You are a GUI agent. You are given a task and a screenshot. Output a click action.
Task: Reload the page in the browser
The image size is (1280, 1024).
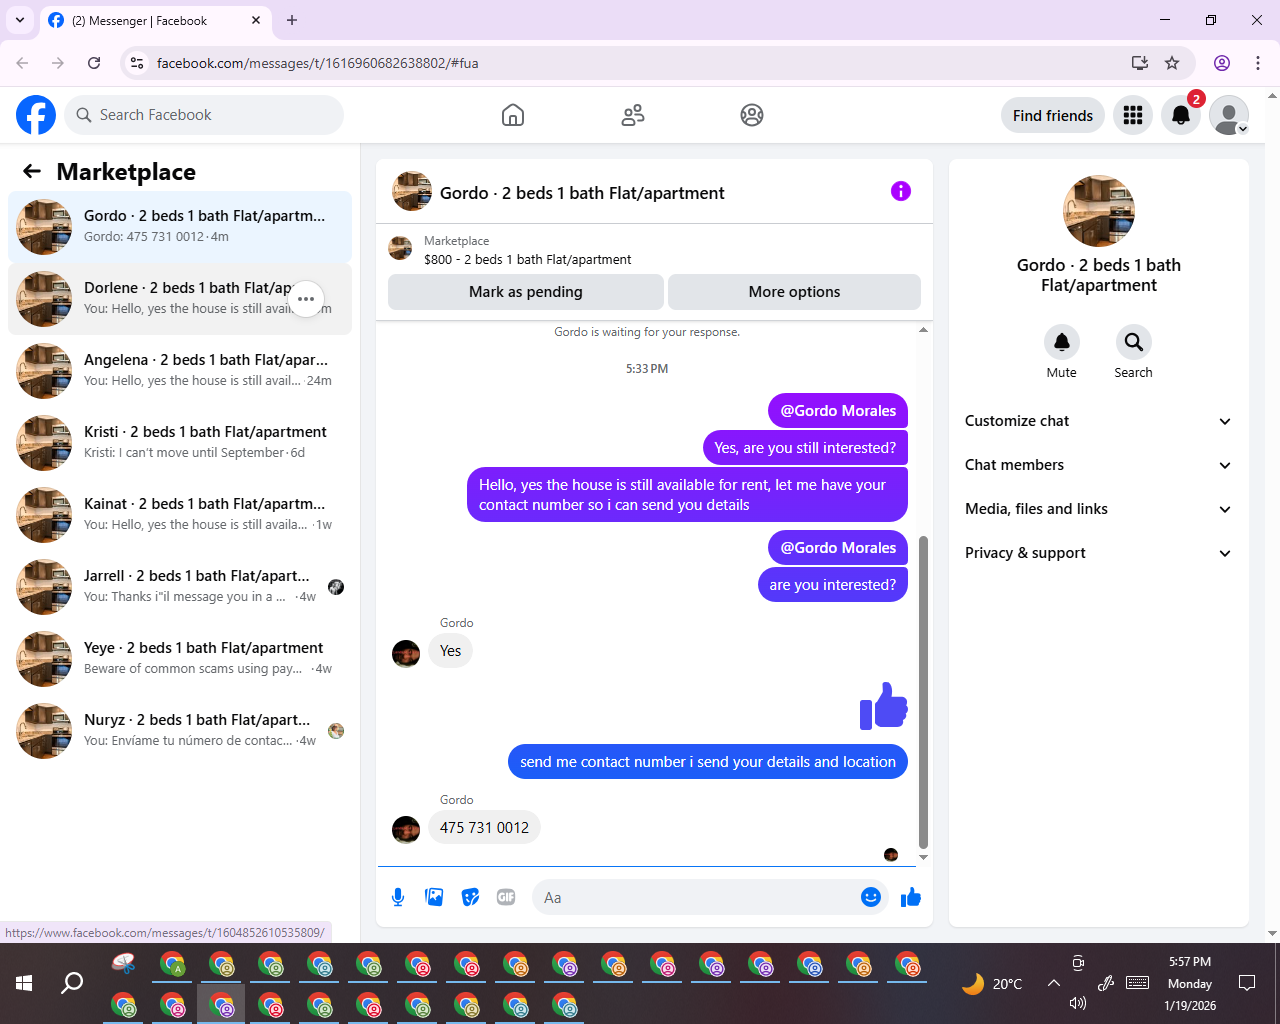point(94,63)
